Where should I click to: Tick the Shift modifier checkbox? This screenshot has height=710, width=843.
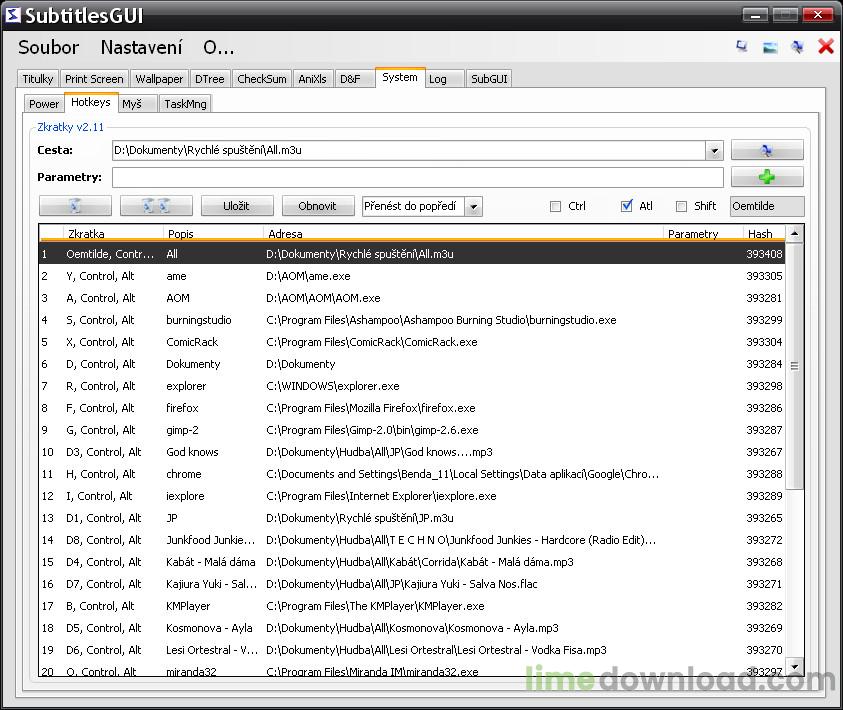(682, 206)
